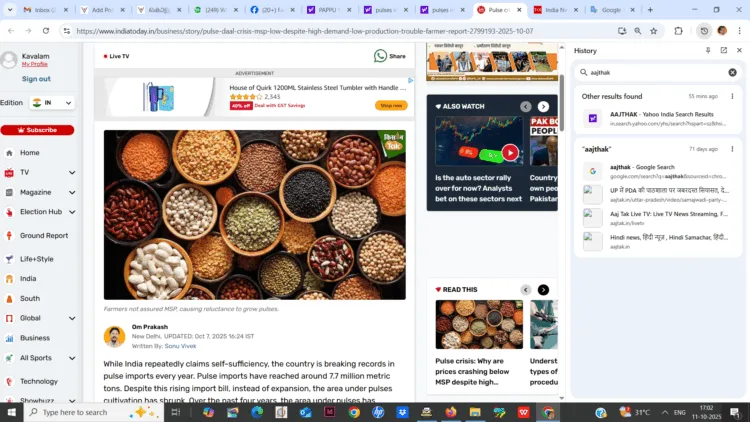Pin the History side panel
The image size is (750, 422).
tap(708, 50)
